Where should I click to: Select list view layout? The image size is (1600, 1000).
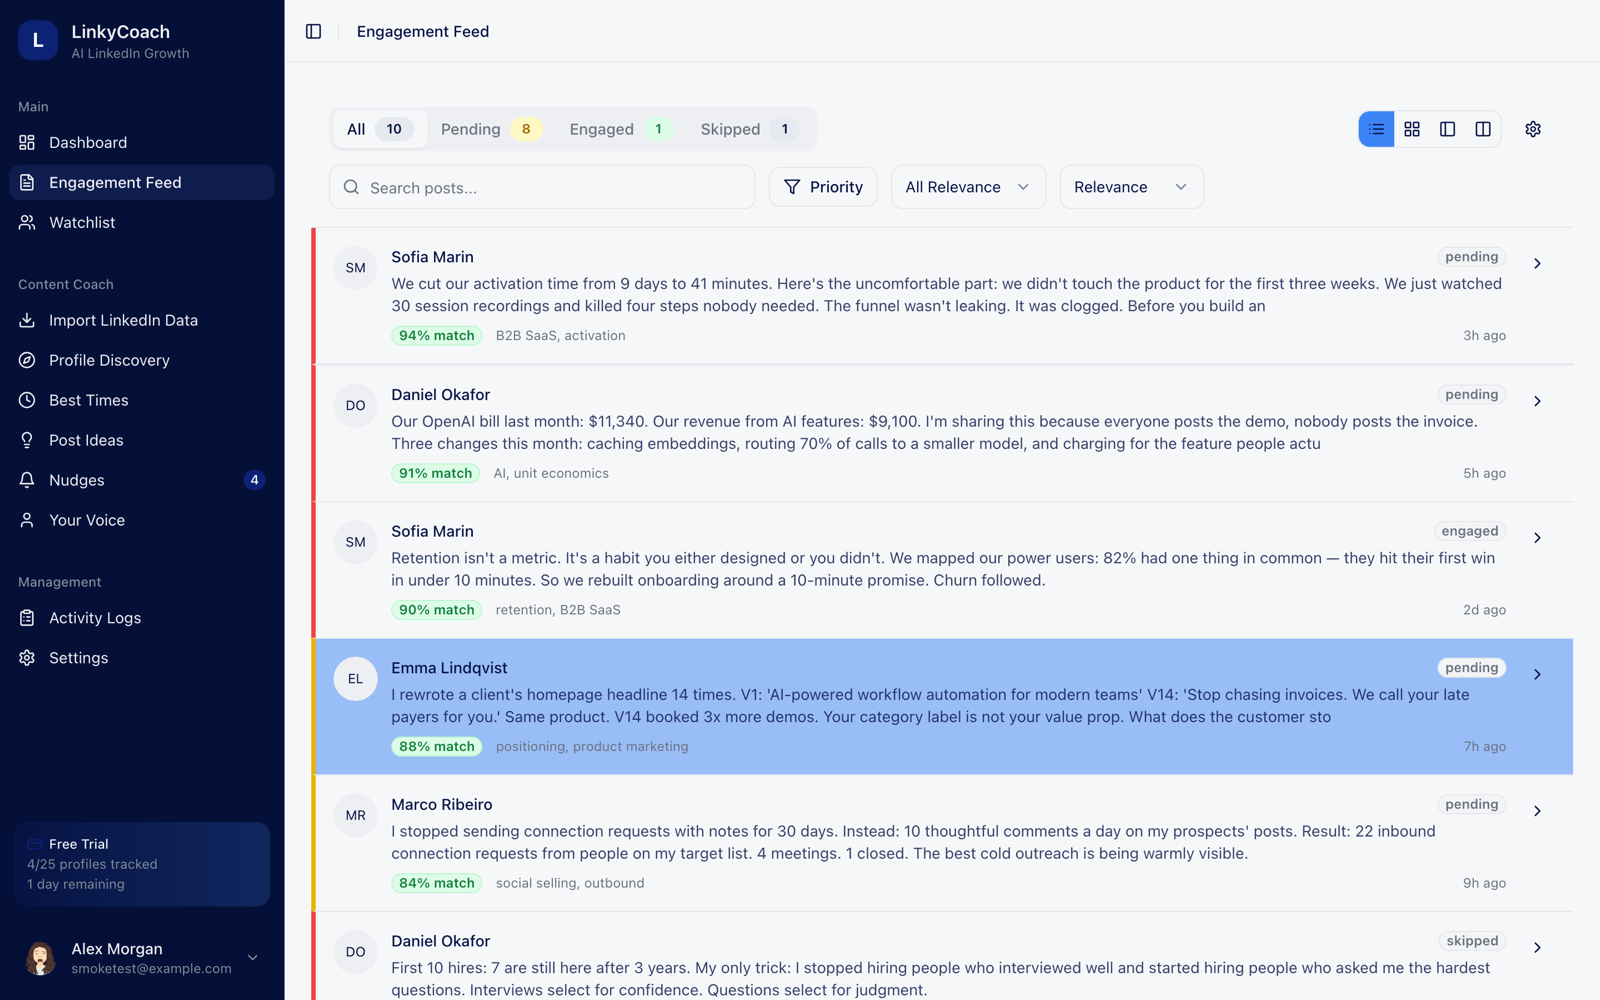click(x=1376, y=129)
